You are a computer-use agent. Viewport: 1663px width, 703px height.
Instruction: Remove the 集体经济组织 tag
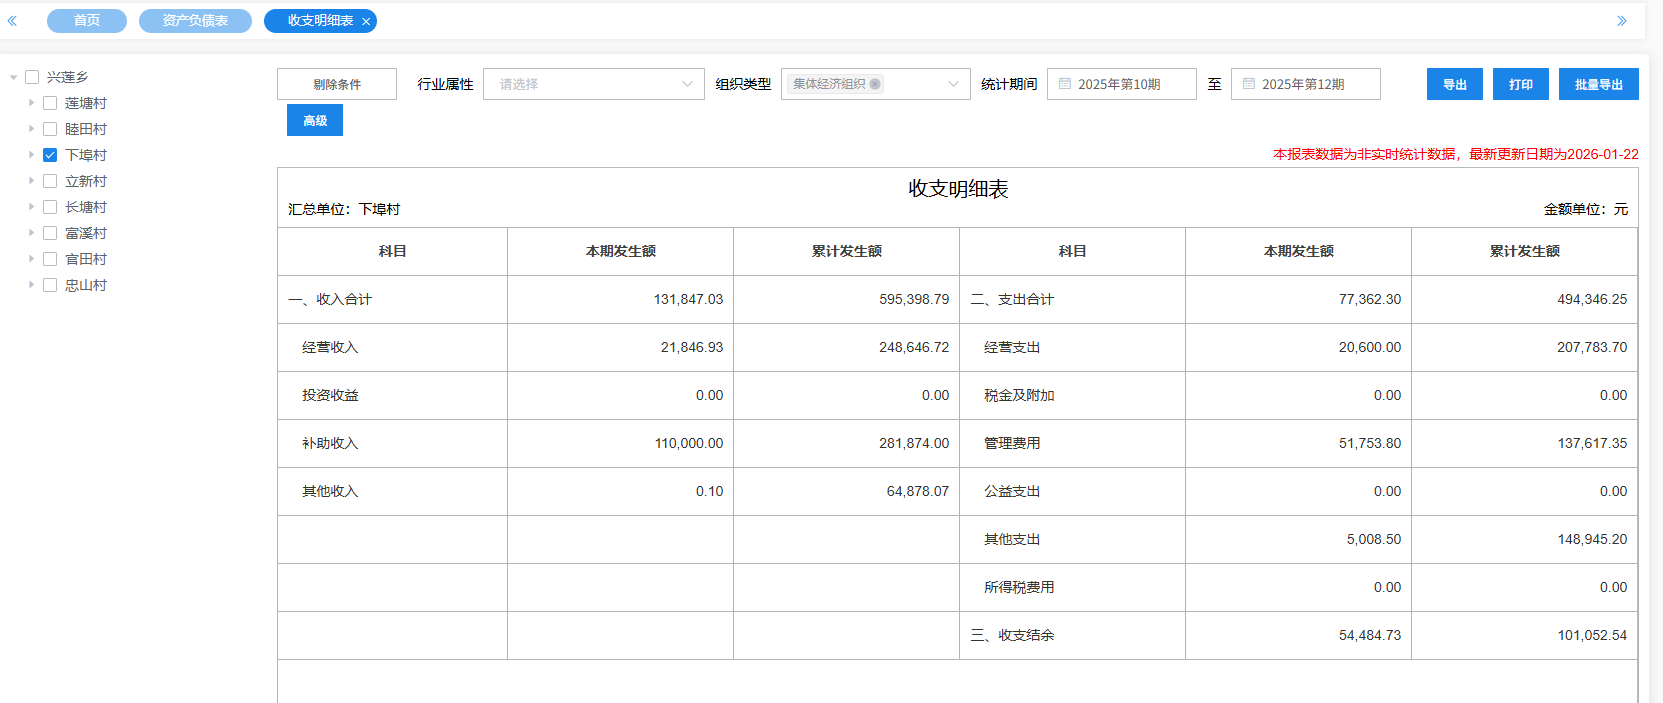coord(875,84)
